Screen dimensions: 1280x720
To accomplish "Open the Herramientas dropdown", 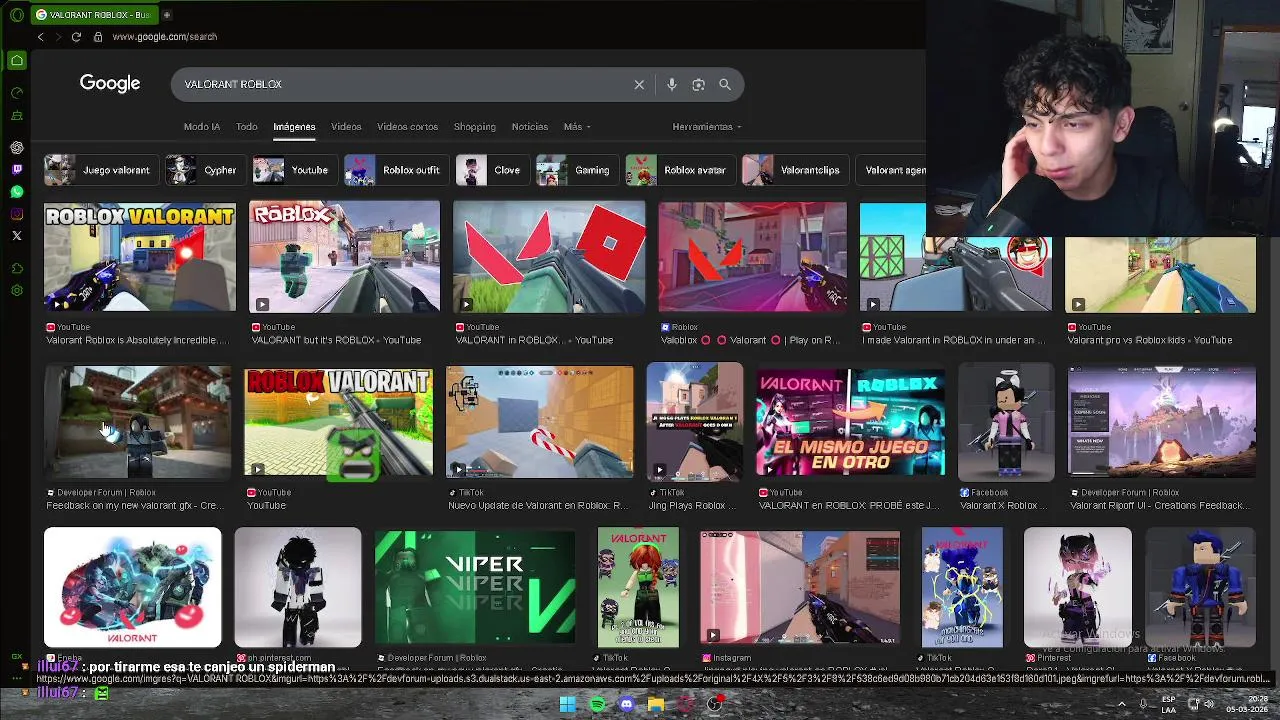I will 707,127.
